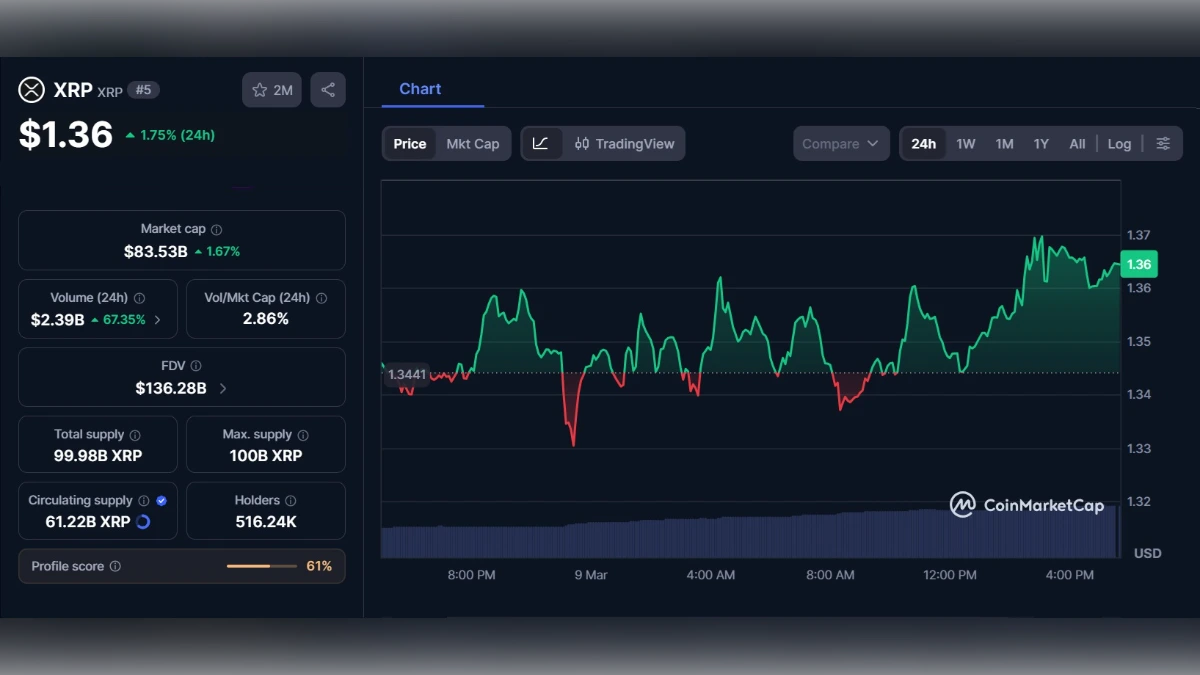Click the CoinMarketCap logo on the chart
Image resolution: width=1200 pixels, height=675 pixels.
(x=1025, y=506)
